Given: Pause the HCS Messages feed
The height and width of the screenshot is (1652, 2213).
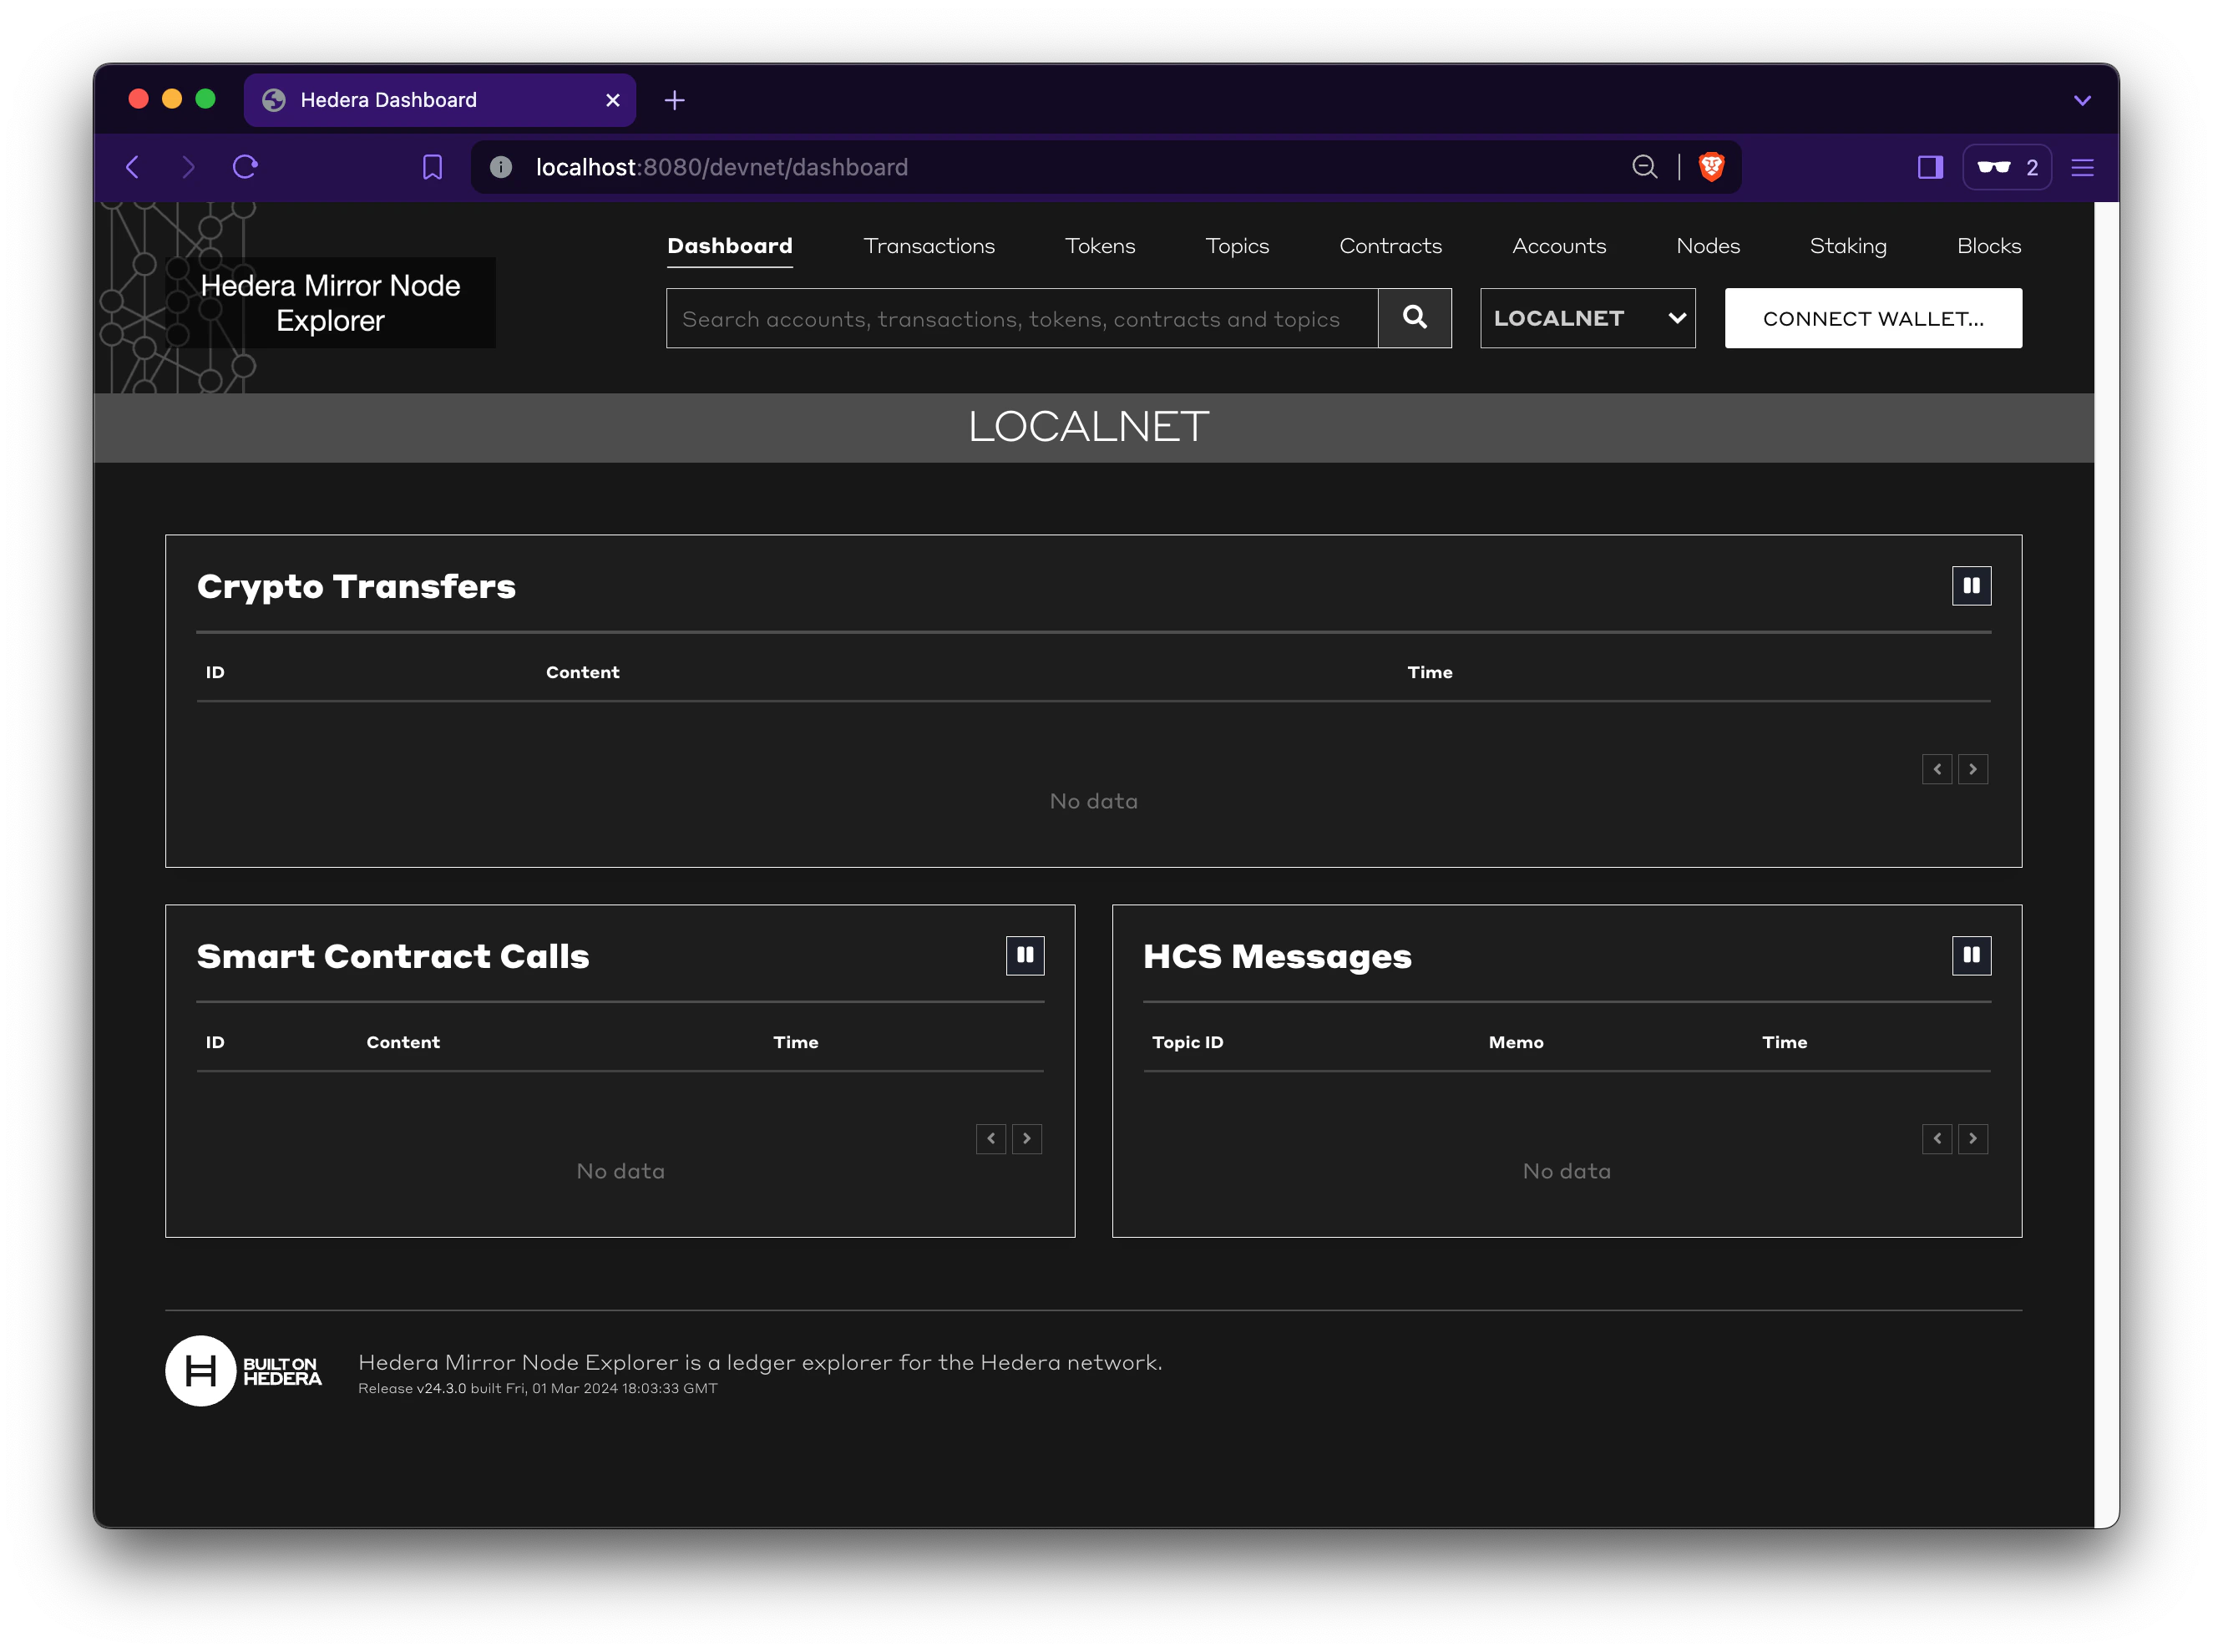Looking at the screenshot, I should pyautogui.click(x=1971, y=956).
